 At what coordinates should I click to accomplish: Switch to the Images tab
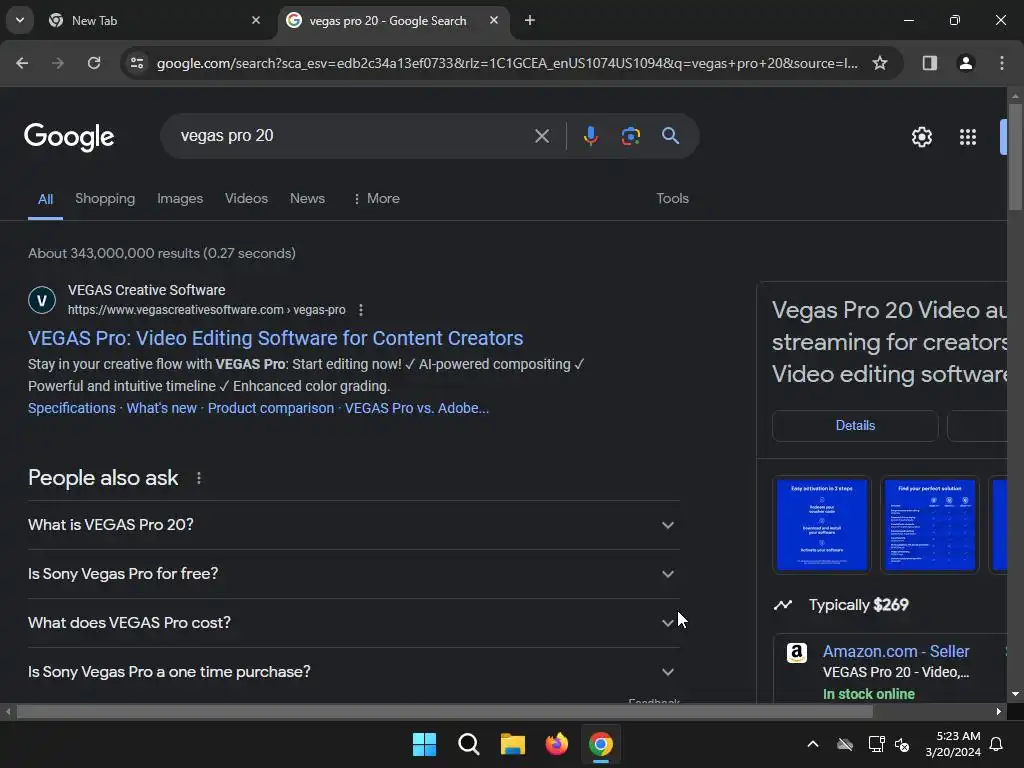click(180, 199)
